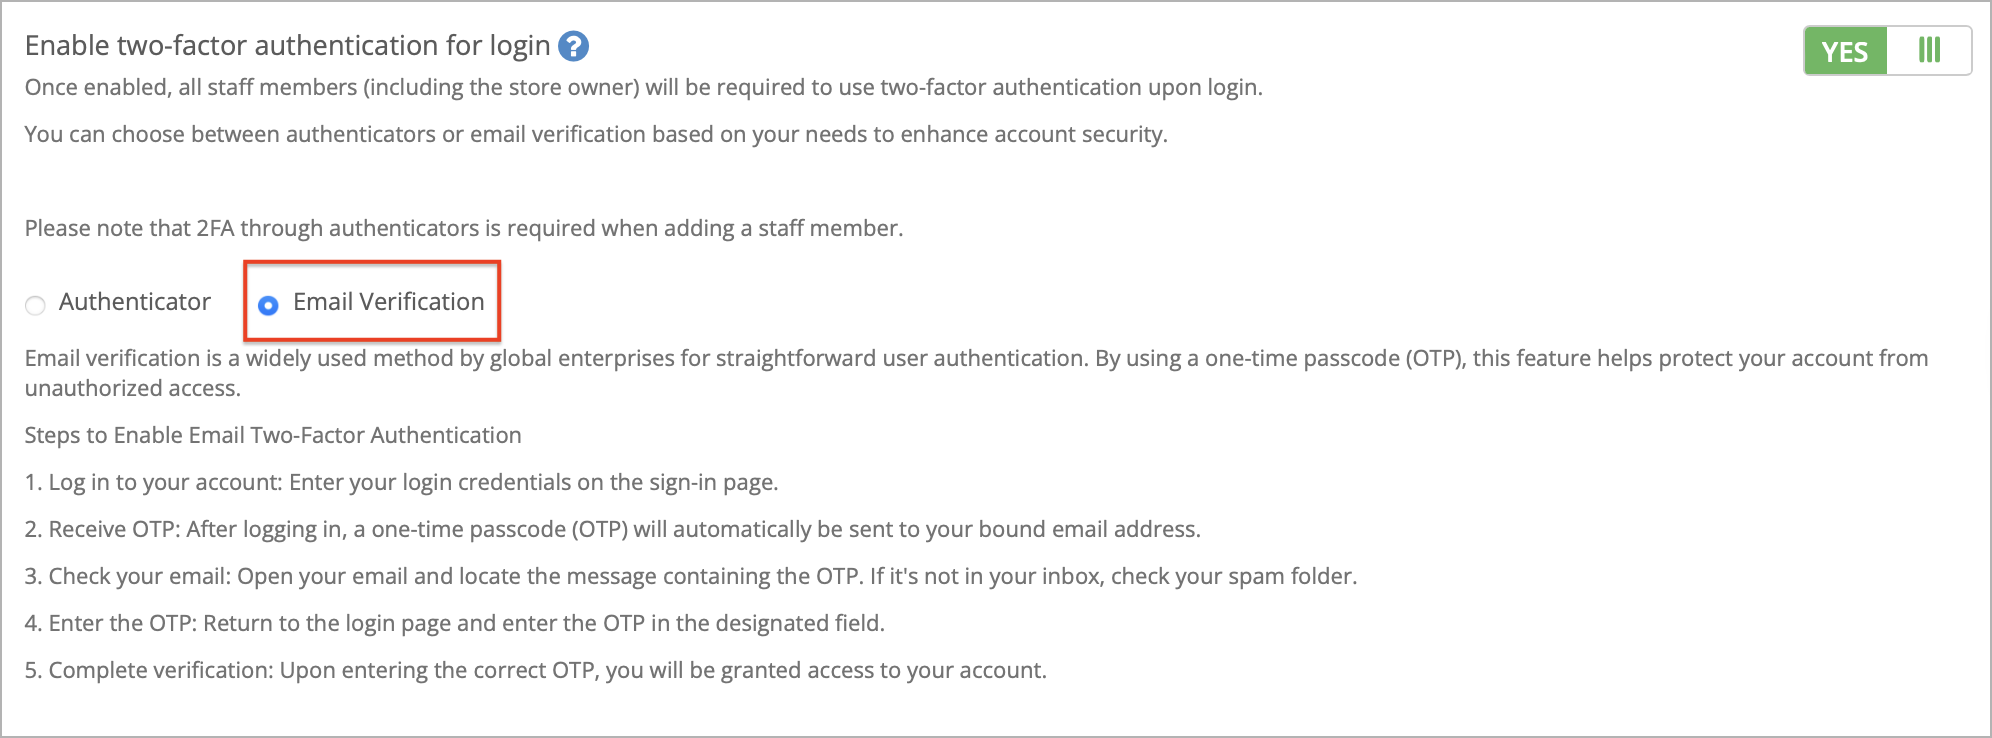This screenshot has height=738, width=1992.
Task: Click the Authenticator option label
Action: coord(135,302)
